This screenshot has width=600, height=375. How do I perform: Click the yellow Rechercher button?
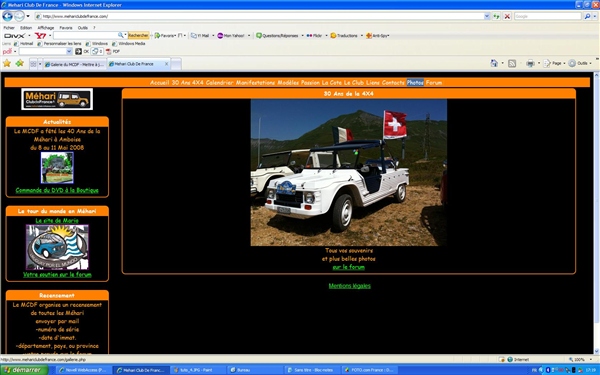(x=138, y=35)
